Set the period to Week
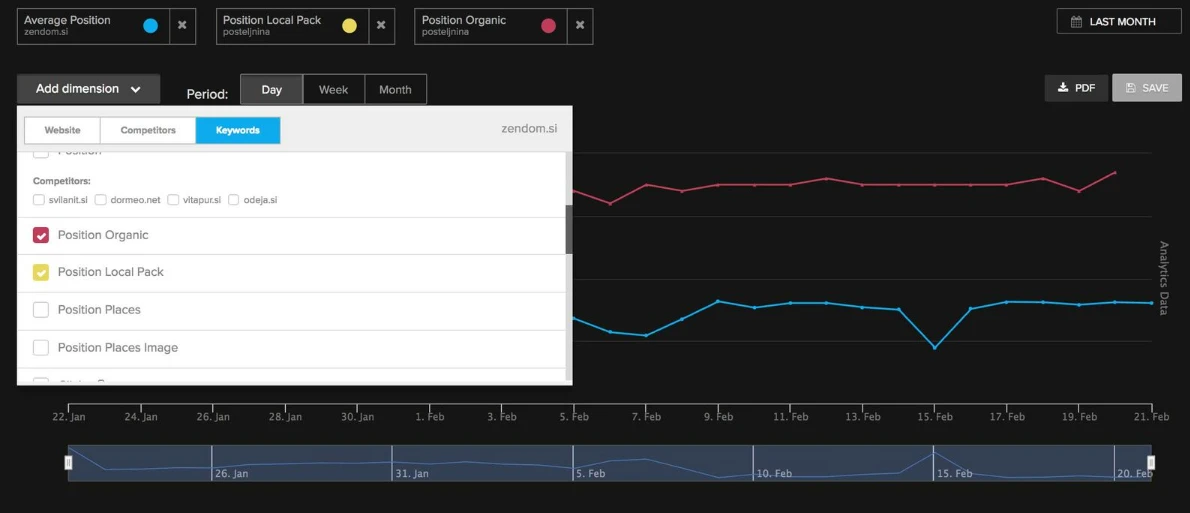The image size is (1190, 513). (333, 89)
